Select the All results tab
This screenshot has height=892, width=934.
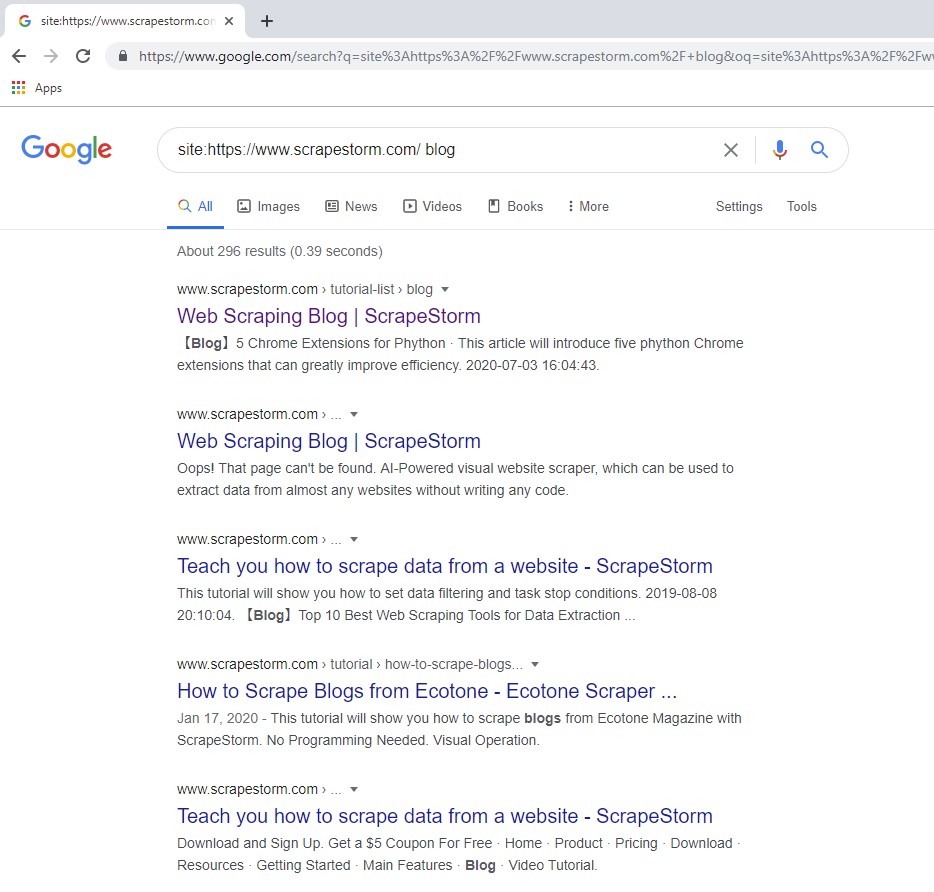click(x=195, y=206)
